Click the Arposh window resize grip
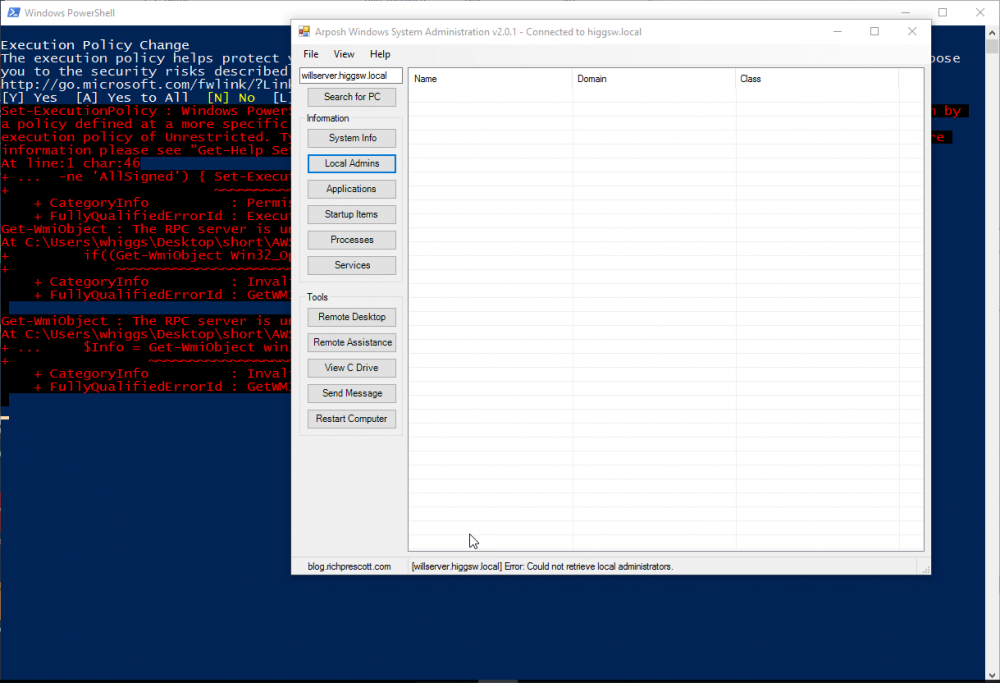The height and width of the screenshot is (683, 1000). pyautogui.click(x=925, y=569)
